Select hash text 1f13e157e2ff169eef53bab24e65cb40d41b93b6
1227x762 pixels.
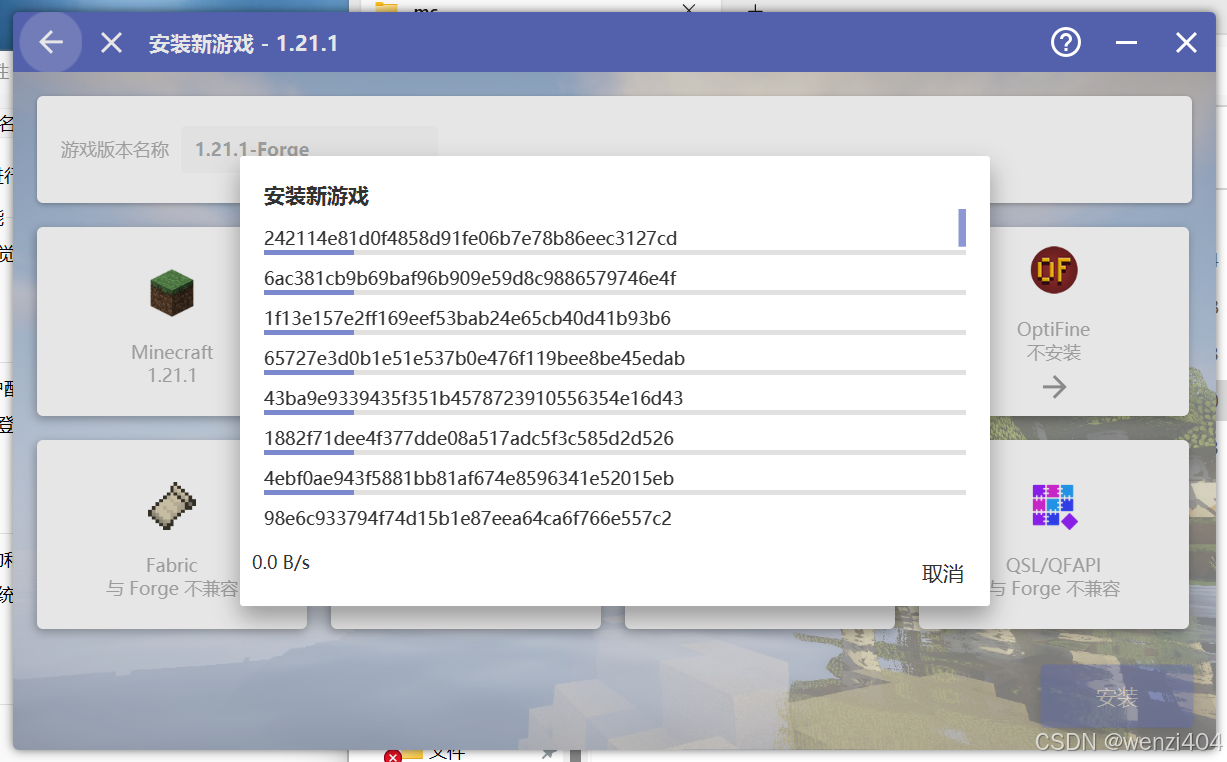coord(467,318)
